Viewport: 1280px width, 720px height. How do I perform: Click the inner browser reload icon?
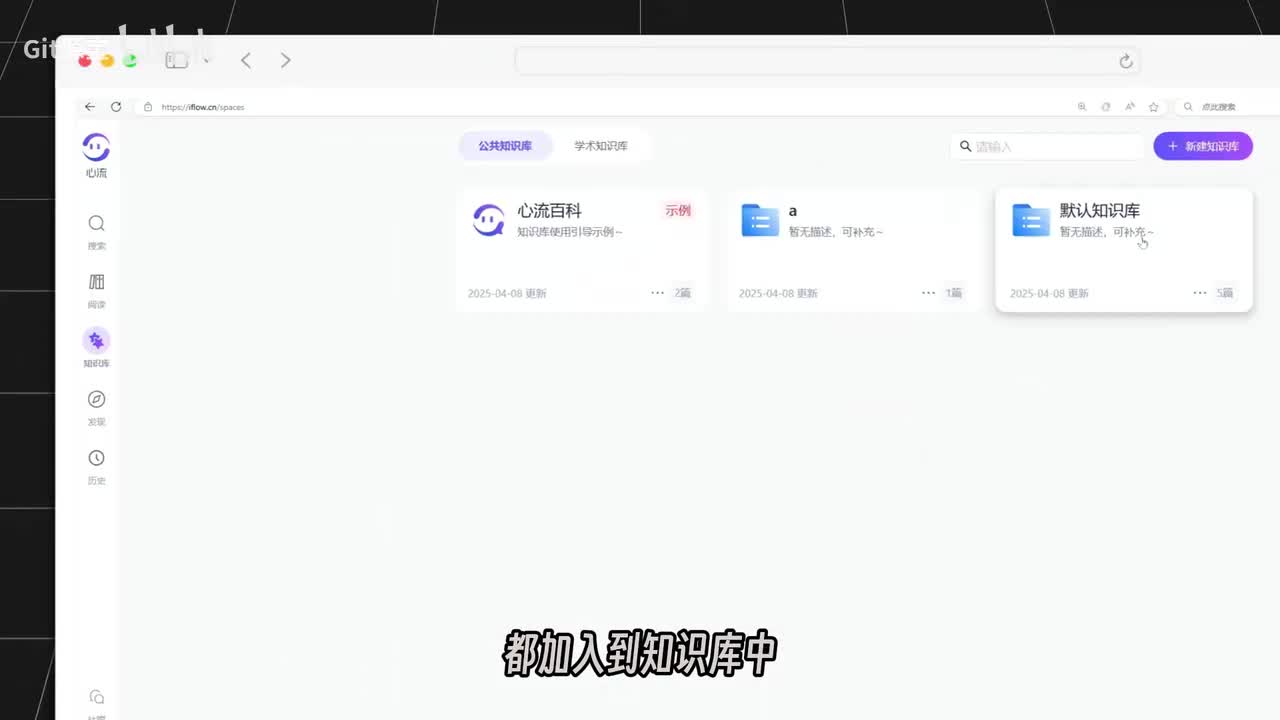point(116,107)
